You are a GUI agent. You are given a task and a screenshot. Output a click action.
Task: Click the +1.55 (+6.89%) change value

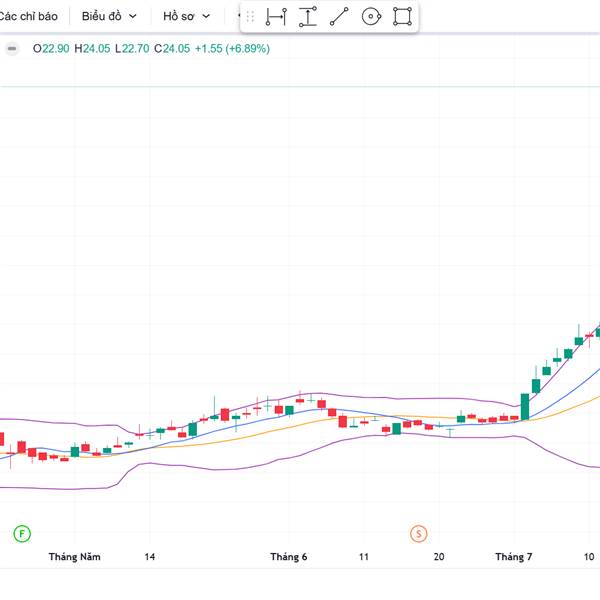(232, 49)
